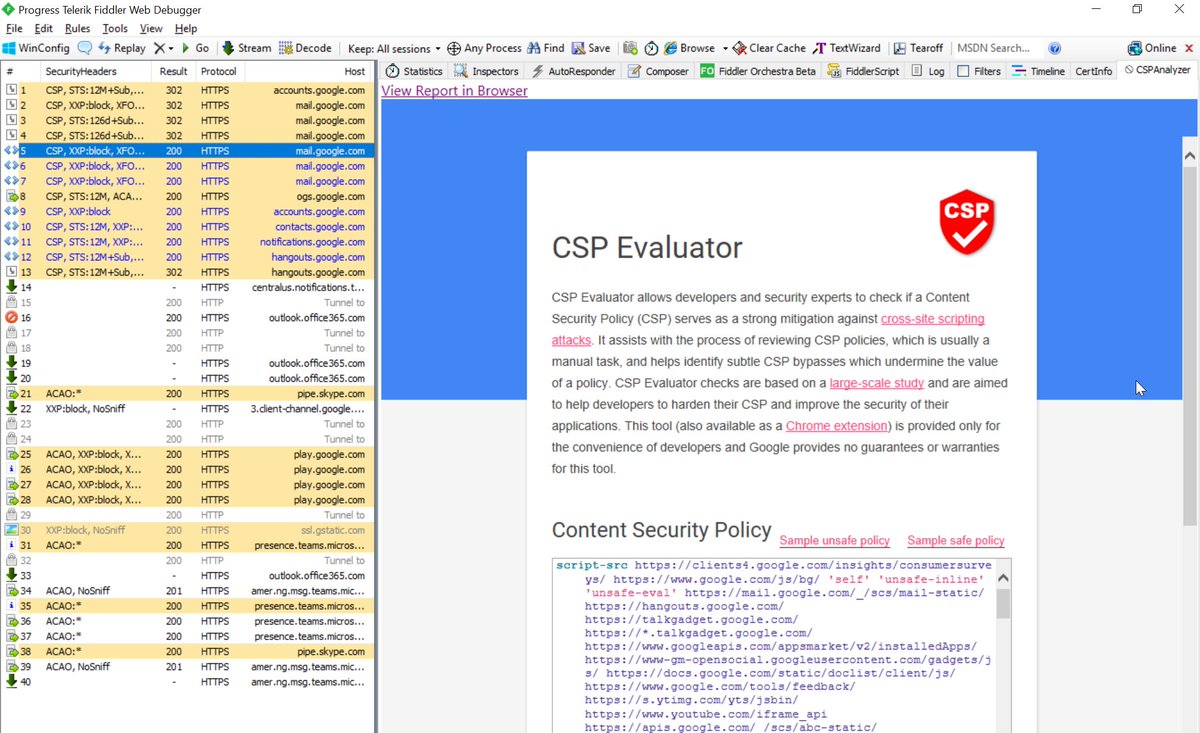Switch to the Inspectors tab

click(x=486, y=71)
